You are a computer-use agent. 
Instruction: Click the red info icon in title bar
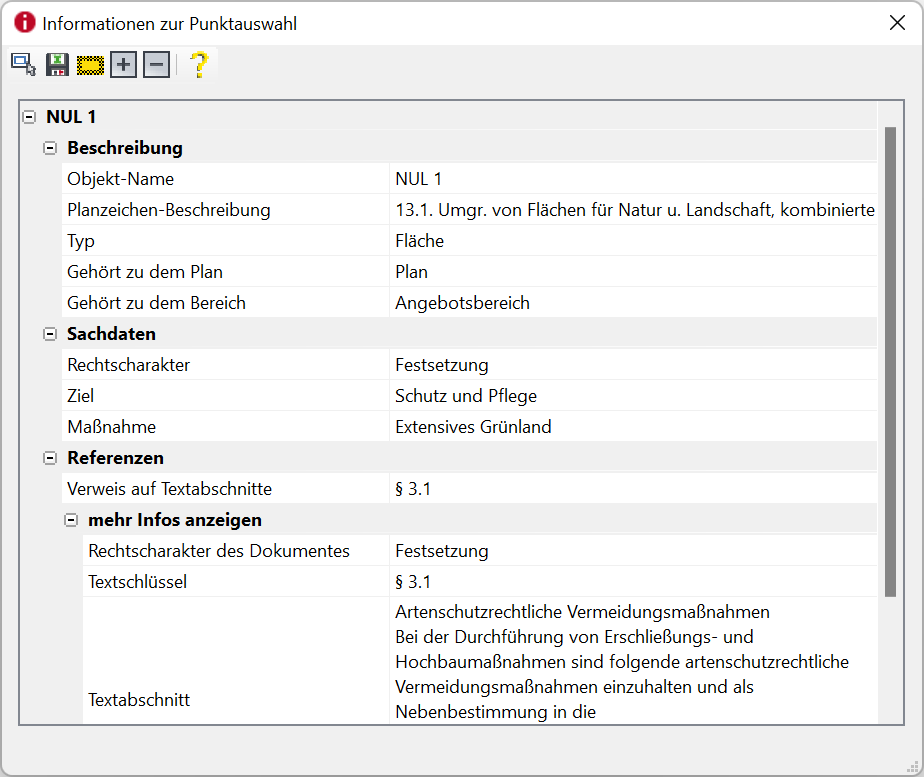[x=24, y=23]
